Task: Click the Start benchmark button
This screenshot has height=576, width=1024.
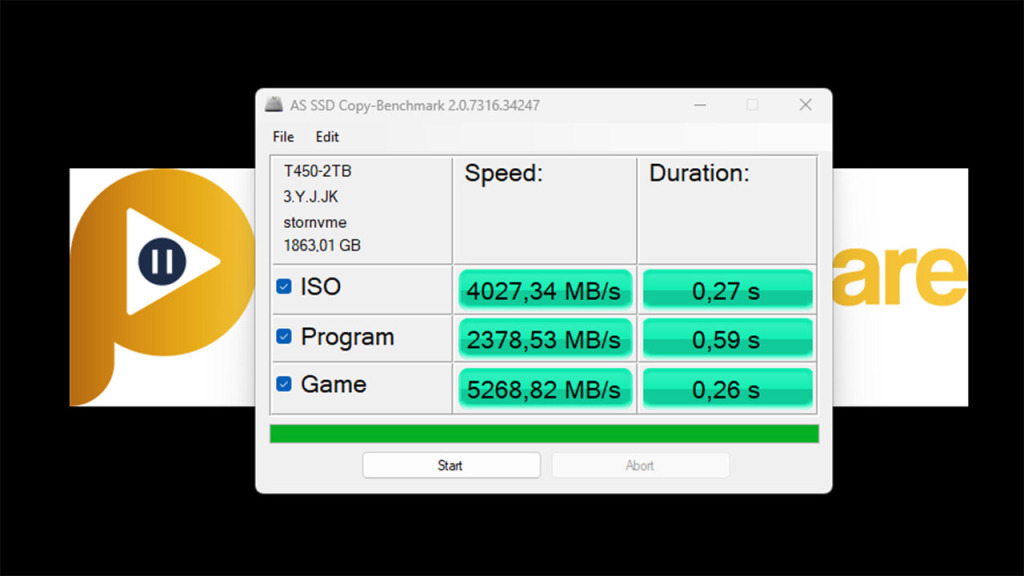Action: click(x=451, y=465)
